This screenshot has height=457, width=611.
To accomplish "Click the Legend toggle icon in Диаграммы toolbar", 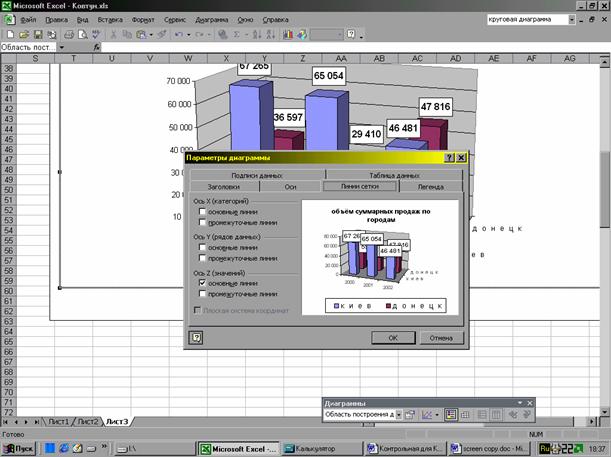I will click(x=452, y=414).
